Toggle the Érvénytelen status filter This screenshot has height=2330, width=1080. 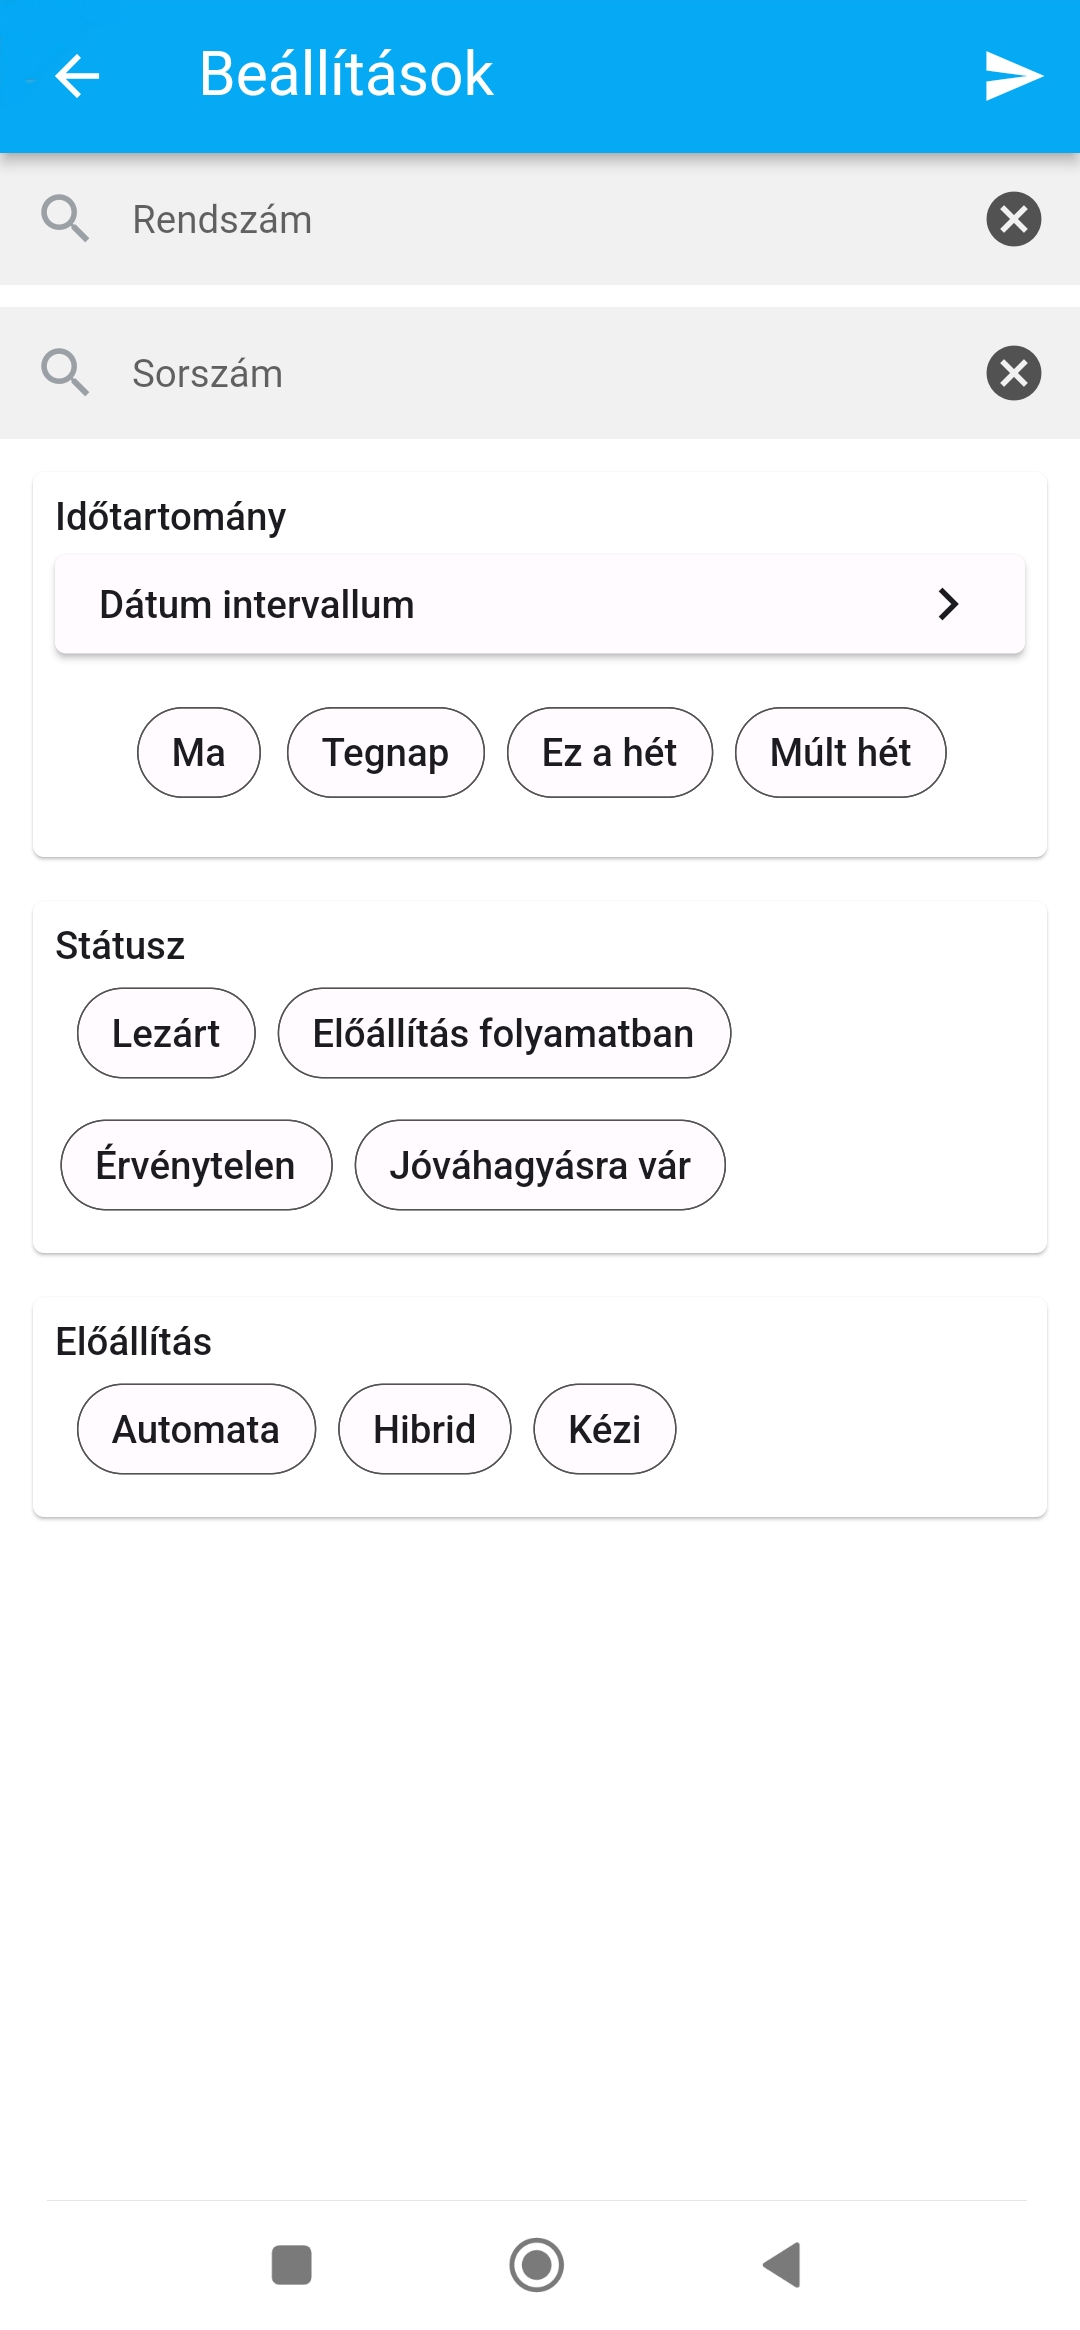pos(196,1165)
